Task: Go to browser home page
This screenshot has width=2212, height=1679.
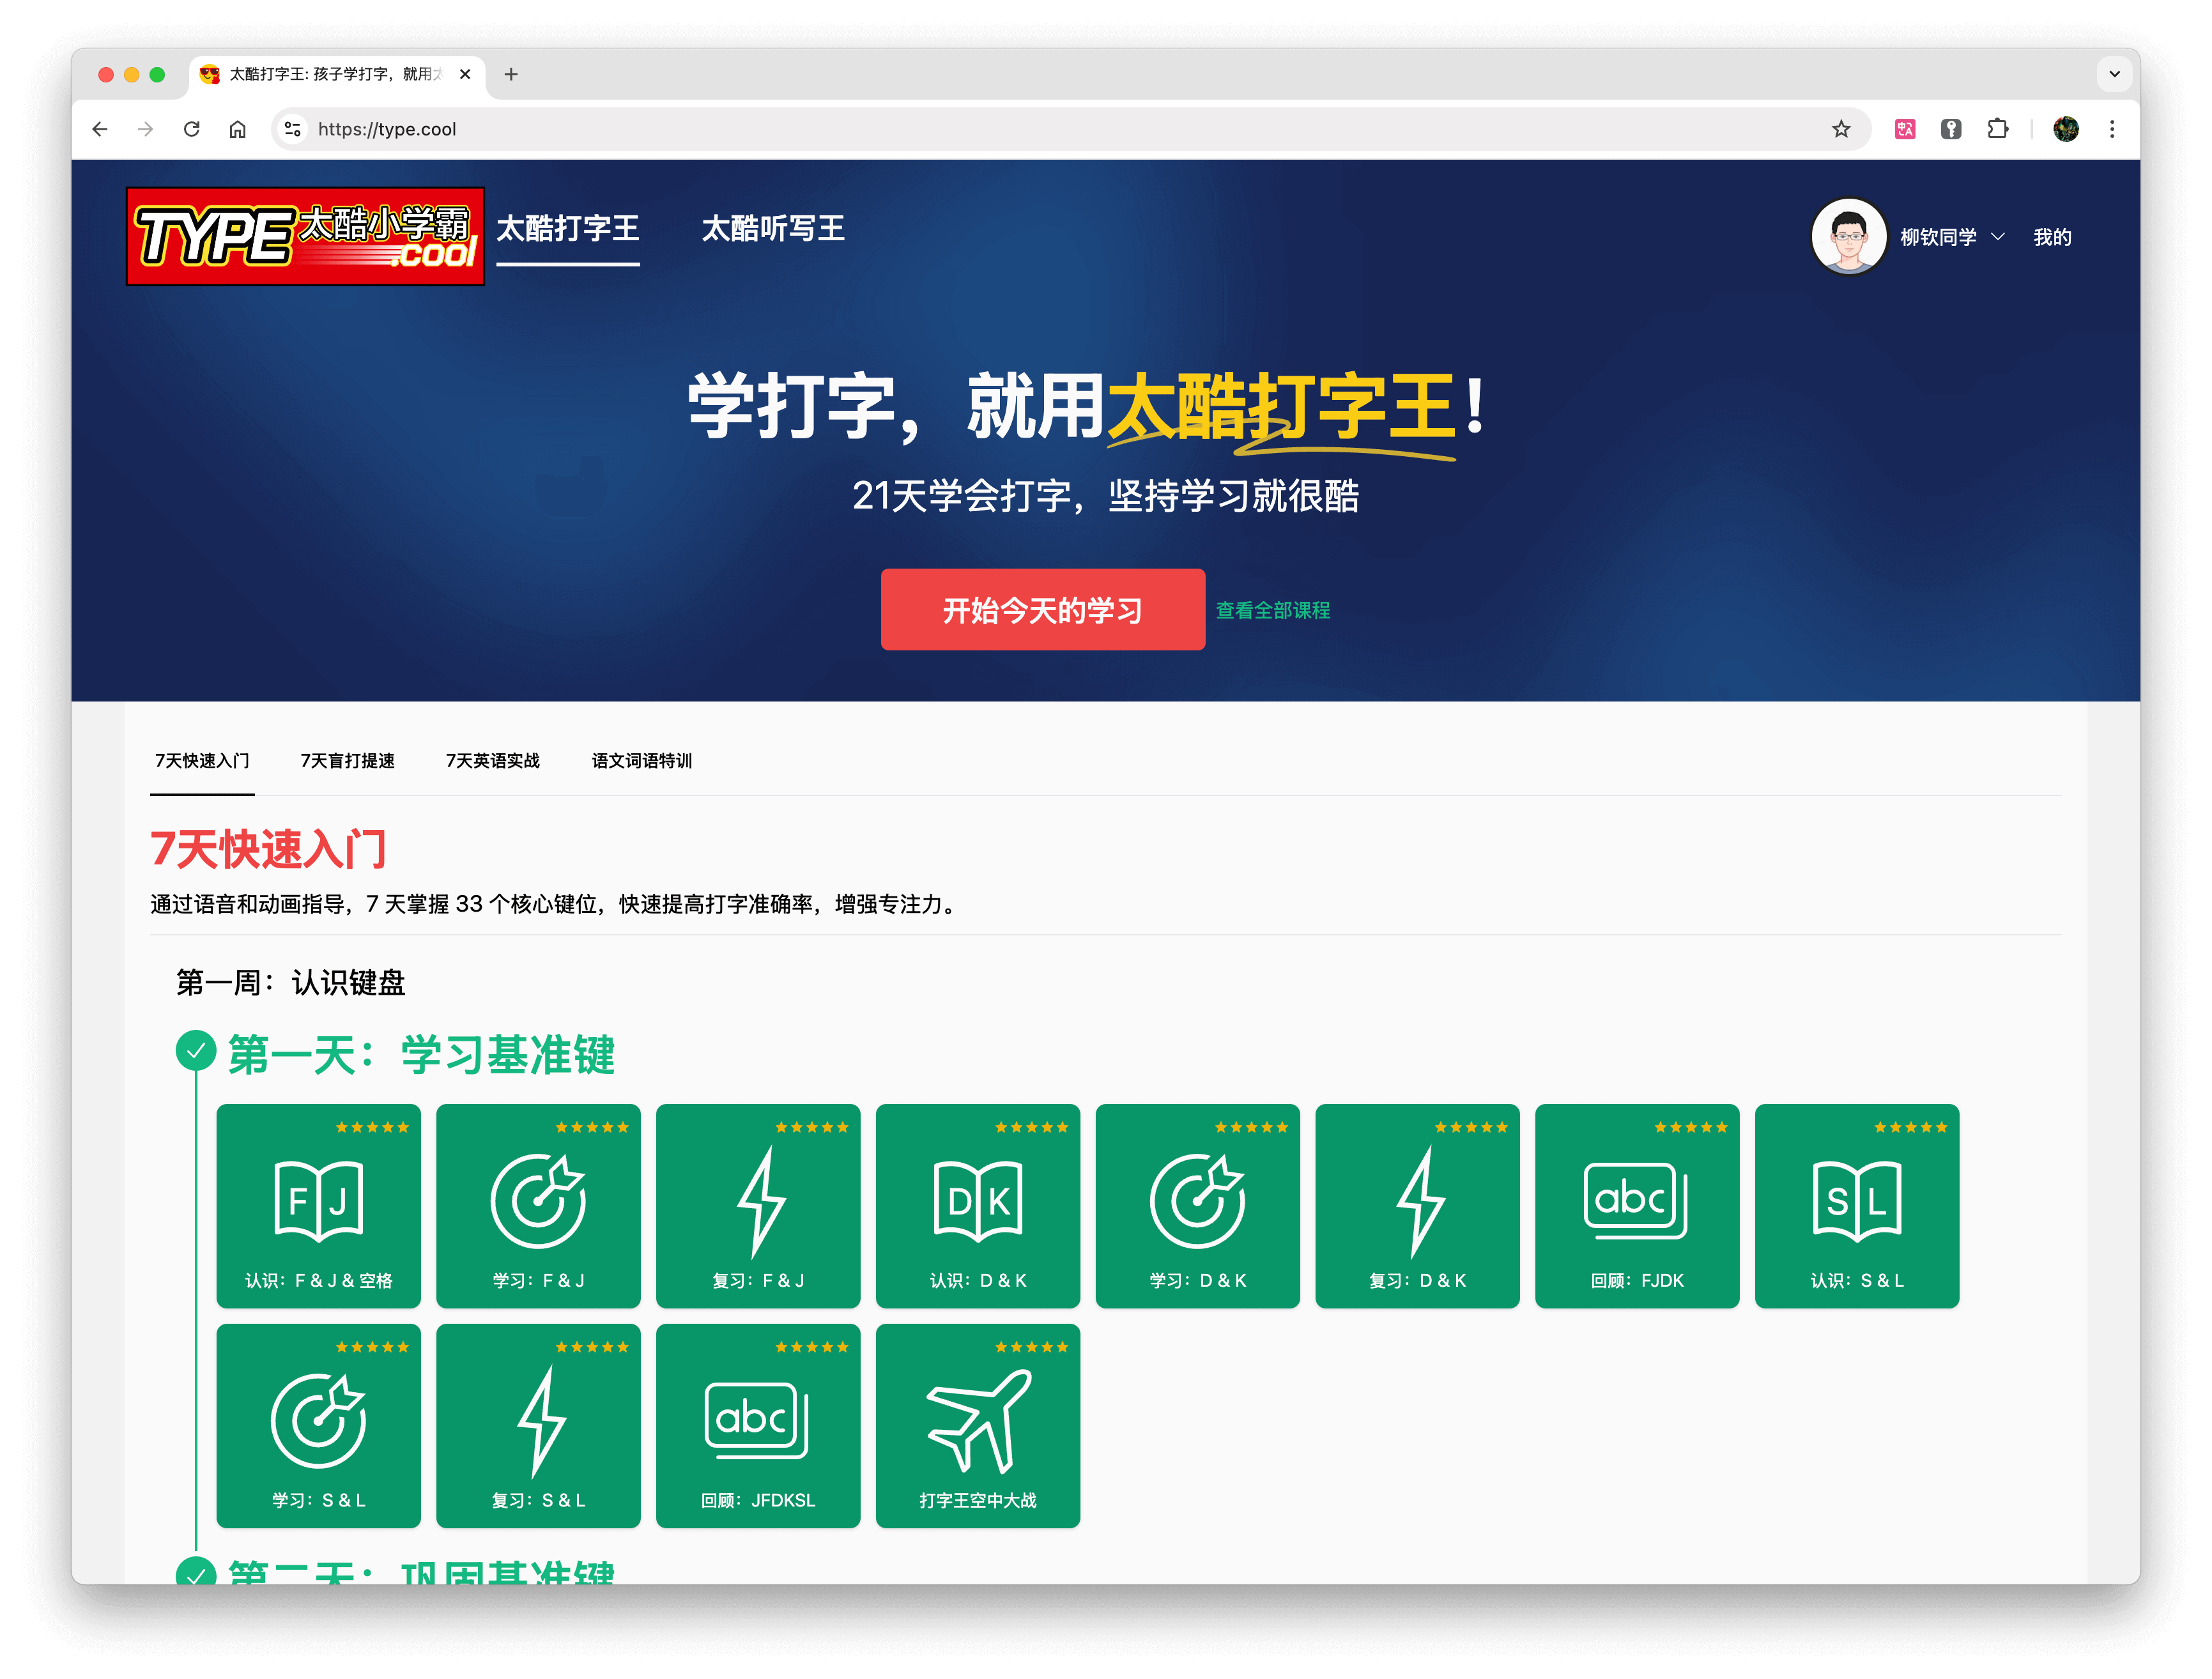Action: pos(238,129)
